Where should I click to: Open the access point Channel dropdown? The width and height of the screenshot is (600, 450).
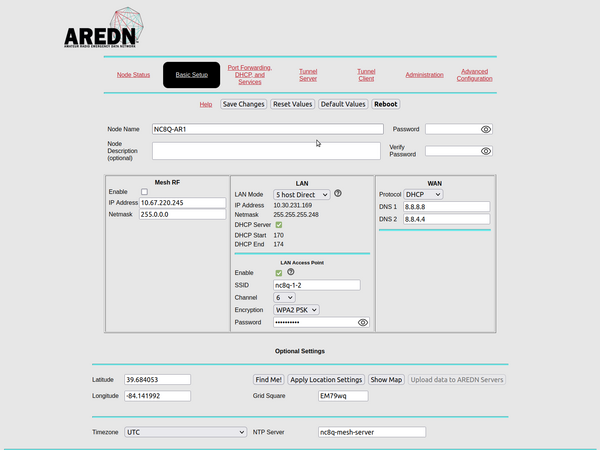pyautogui.click(x=284, y=297)
